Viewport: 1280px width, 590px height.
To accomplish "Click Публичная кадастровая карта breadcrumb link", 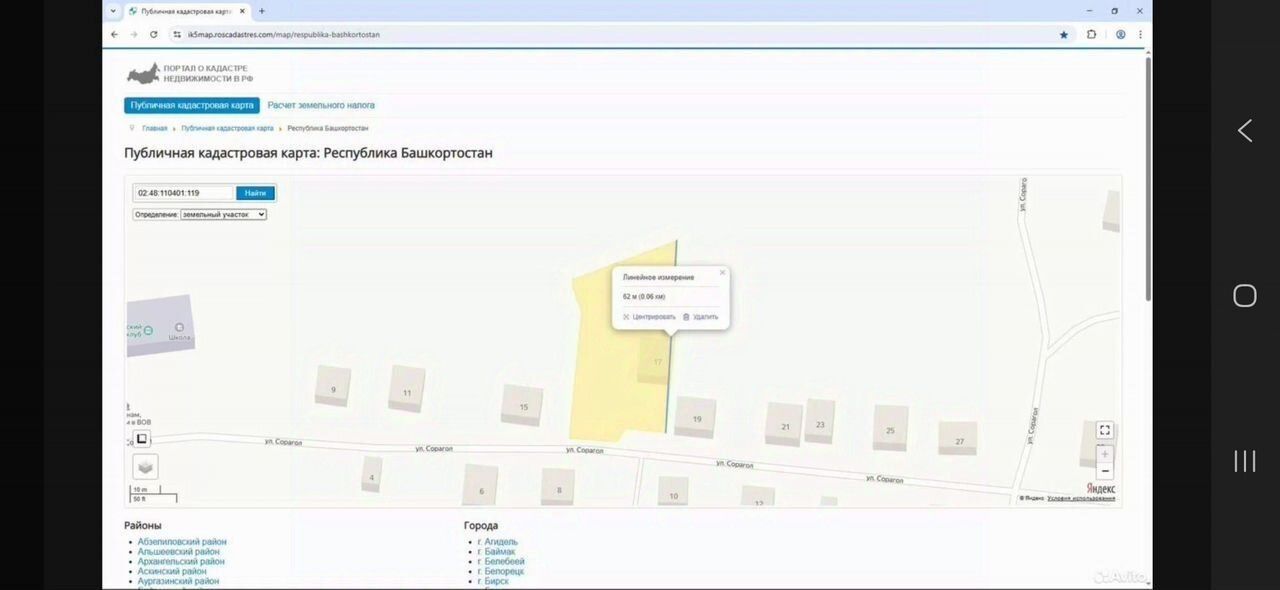I will click(227, 129).
